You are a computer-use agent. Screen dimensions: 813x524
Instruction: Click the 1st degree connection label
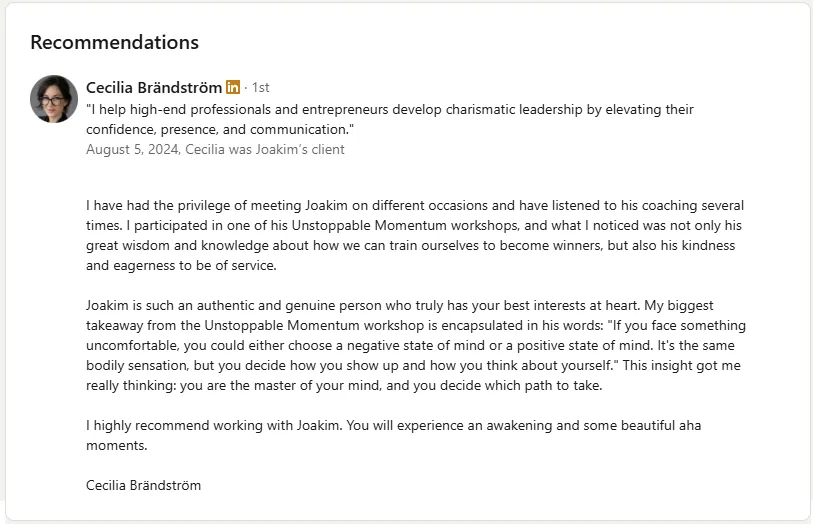(261, 88)
